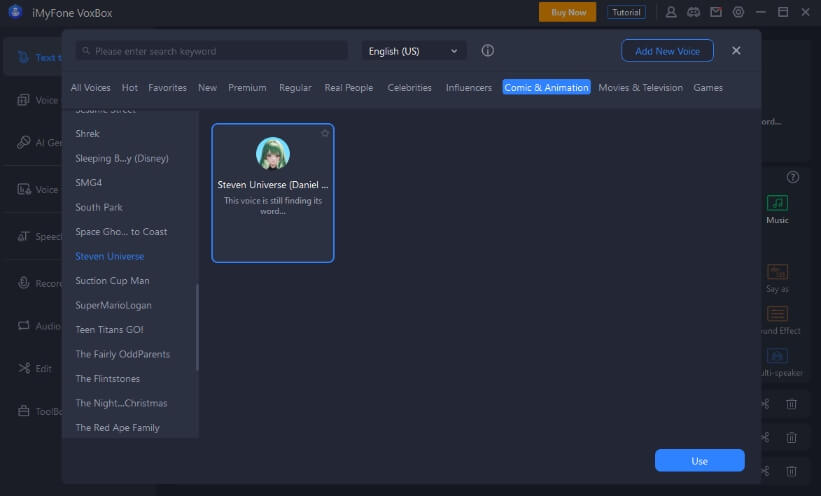Switch to Influencers tab
This screenshot has width=821, height=496.
469,87
